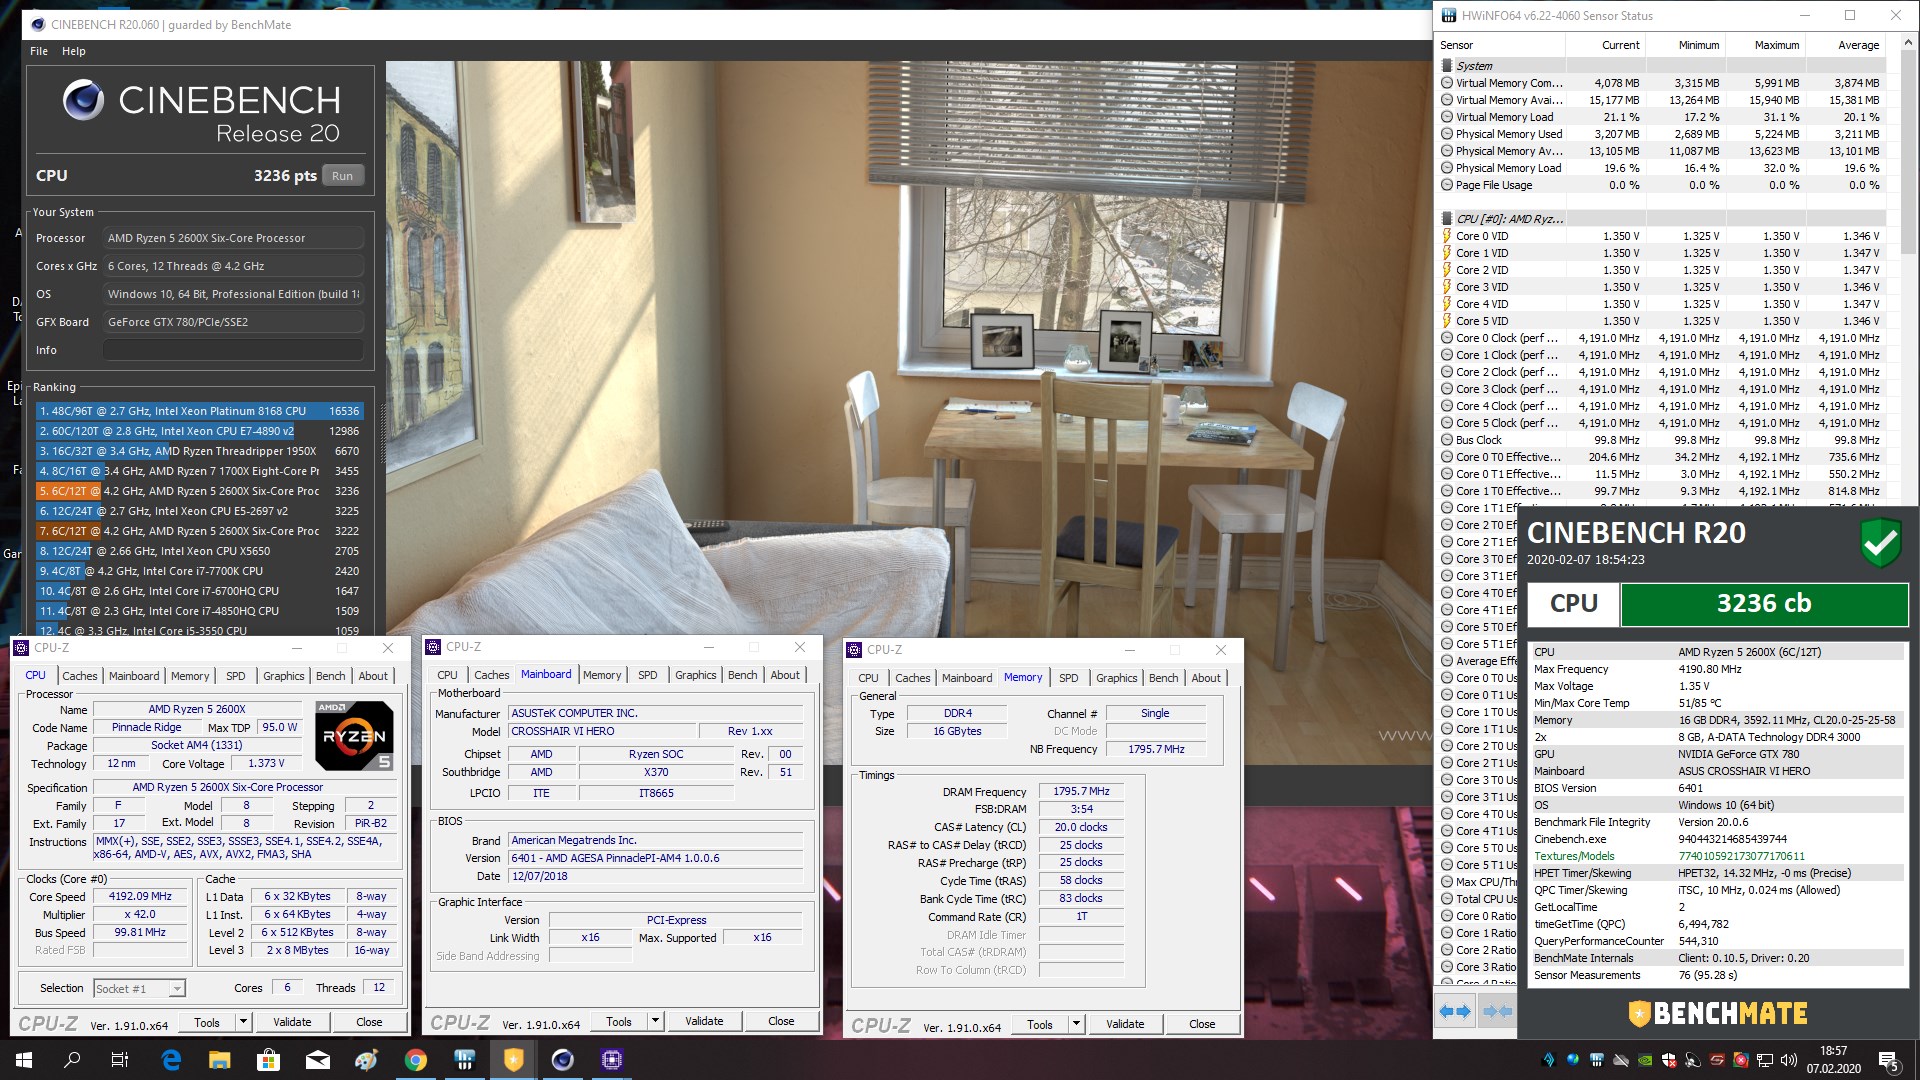Viewport: 1920px width, 1080px height.
Task: Open Graphics tab in Memory CPU-Z window
Action: pos(1117,678)
